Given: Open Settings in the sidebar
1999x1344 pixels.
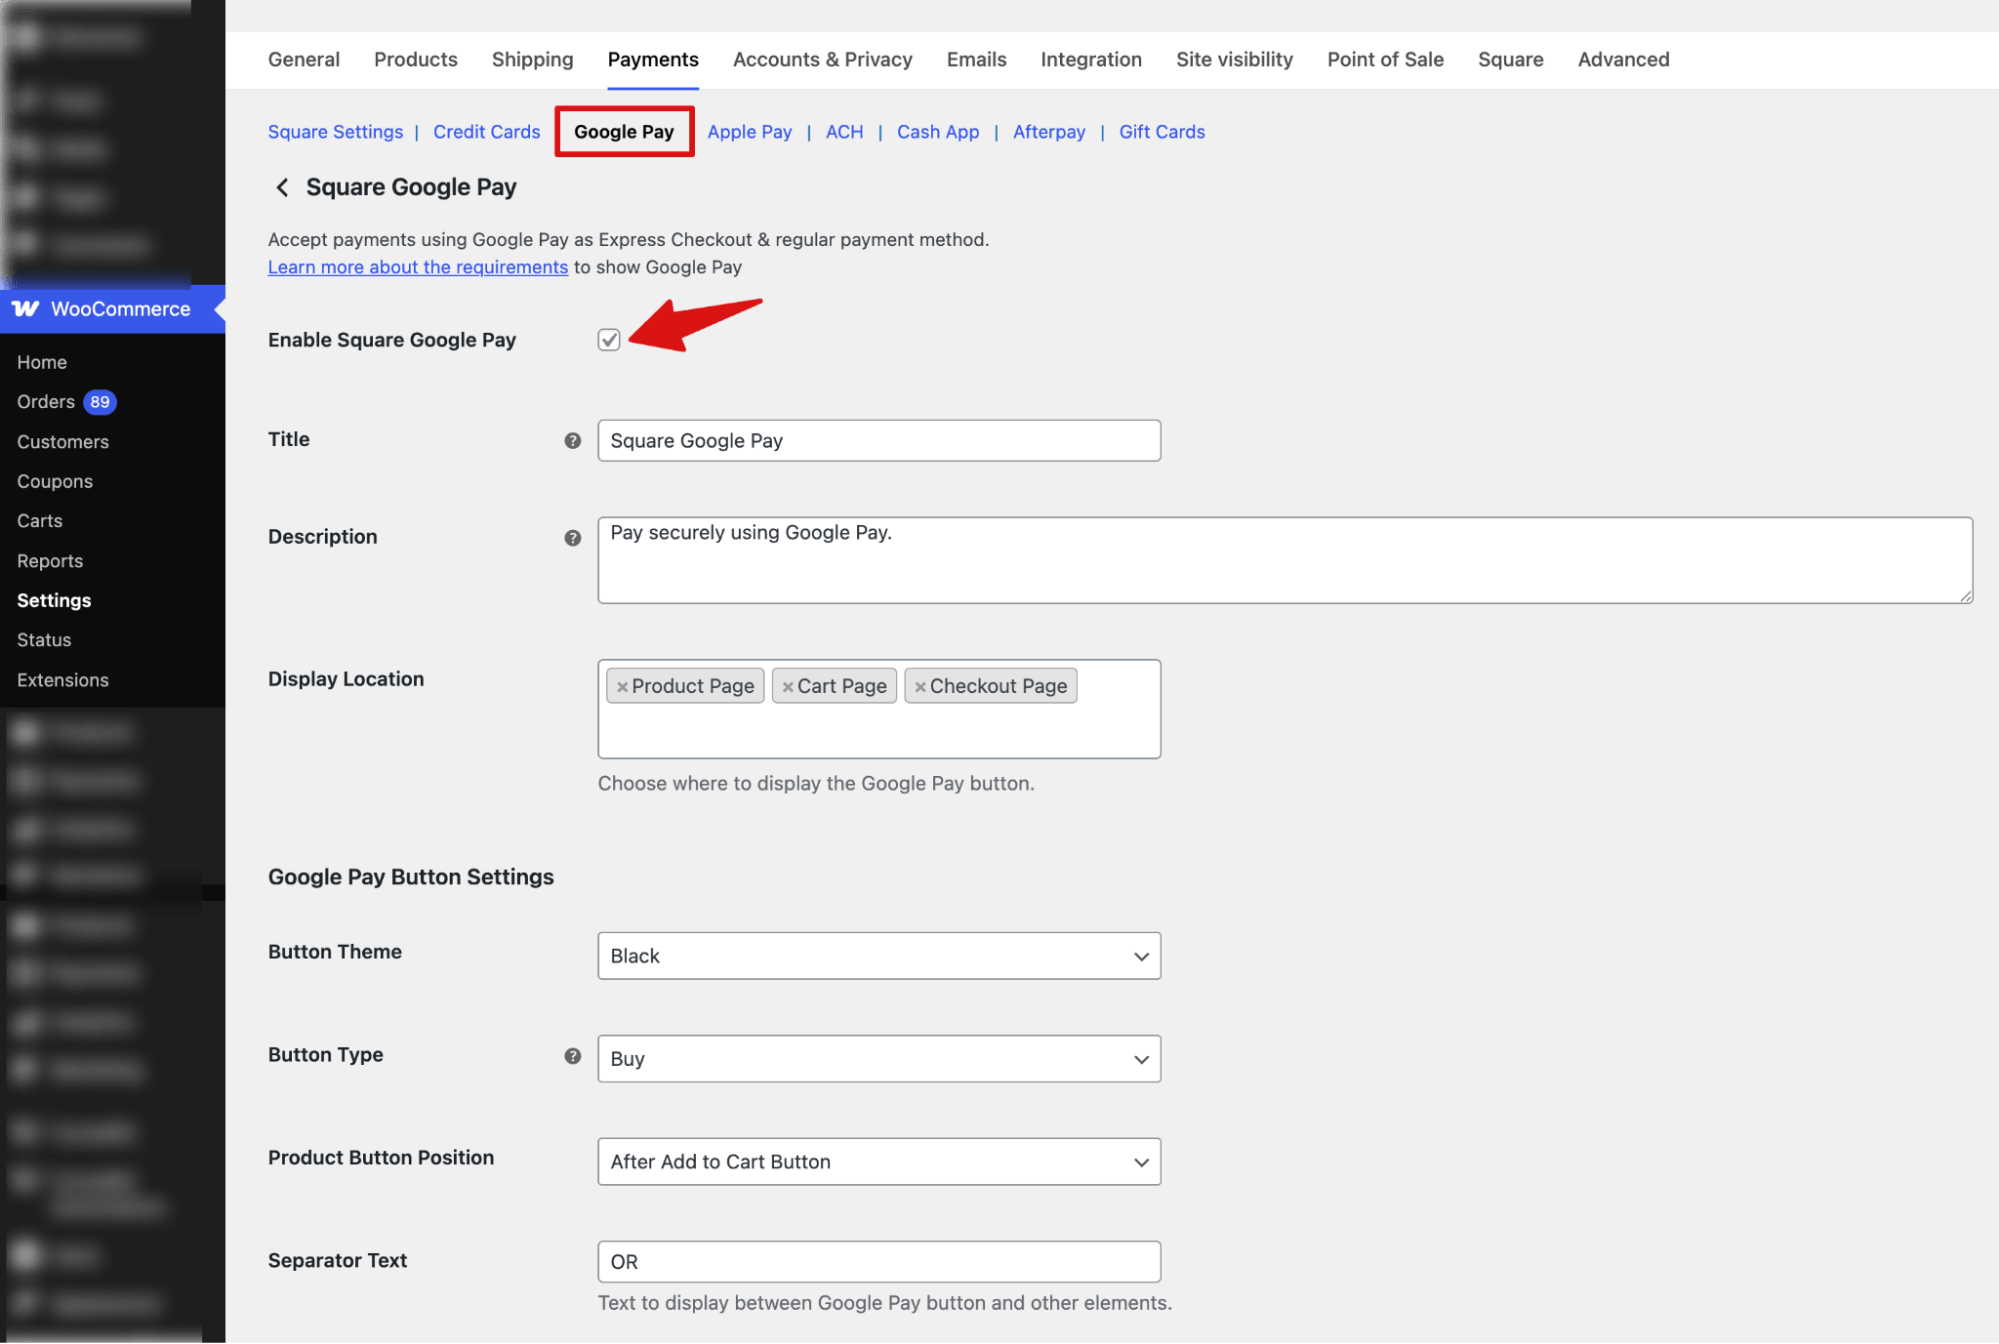Looking at the screenshot, I should 54,600.
